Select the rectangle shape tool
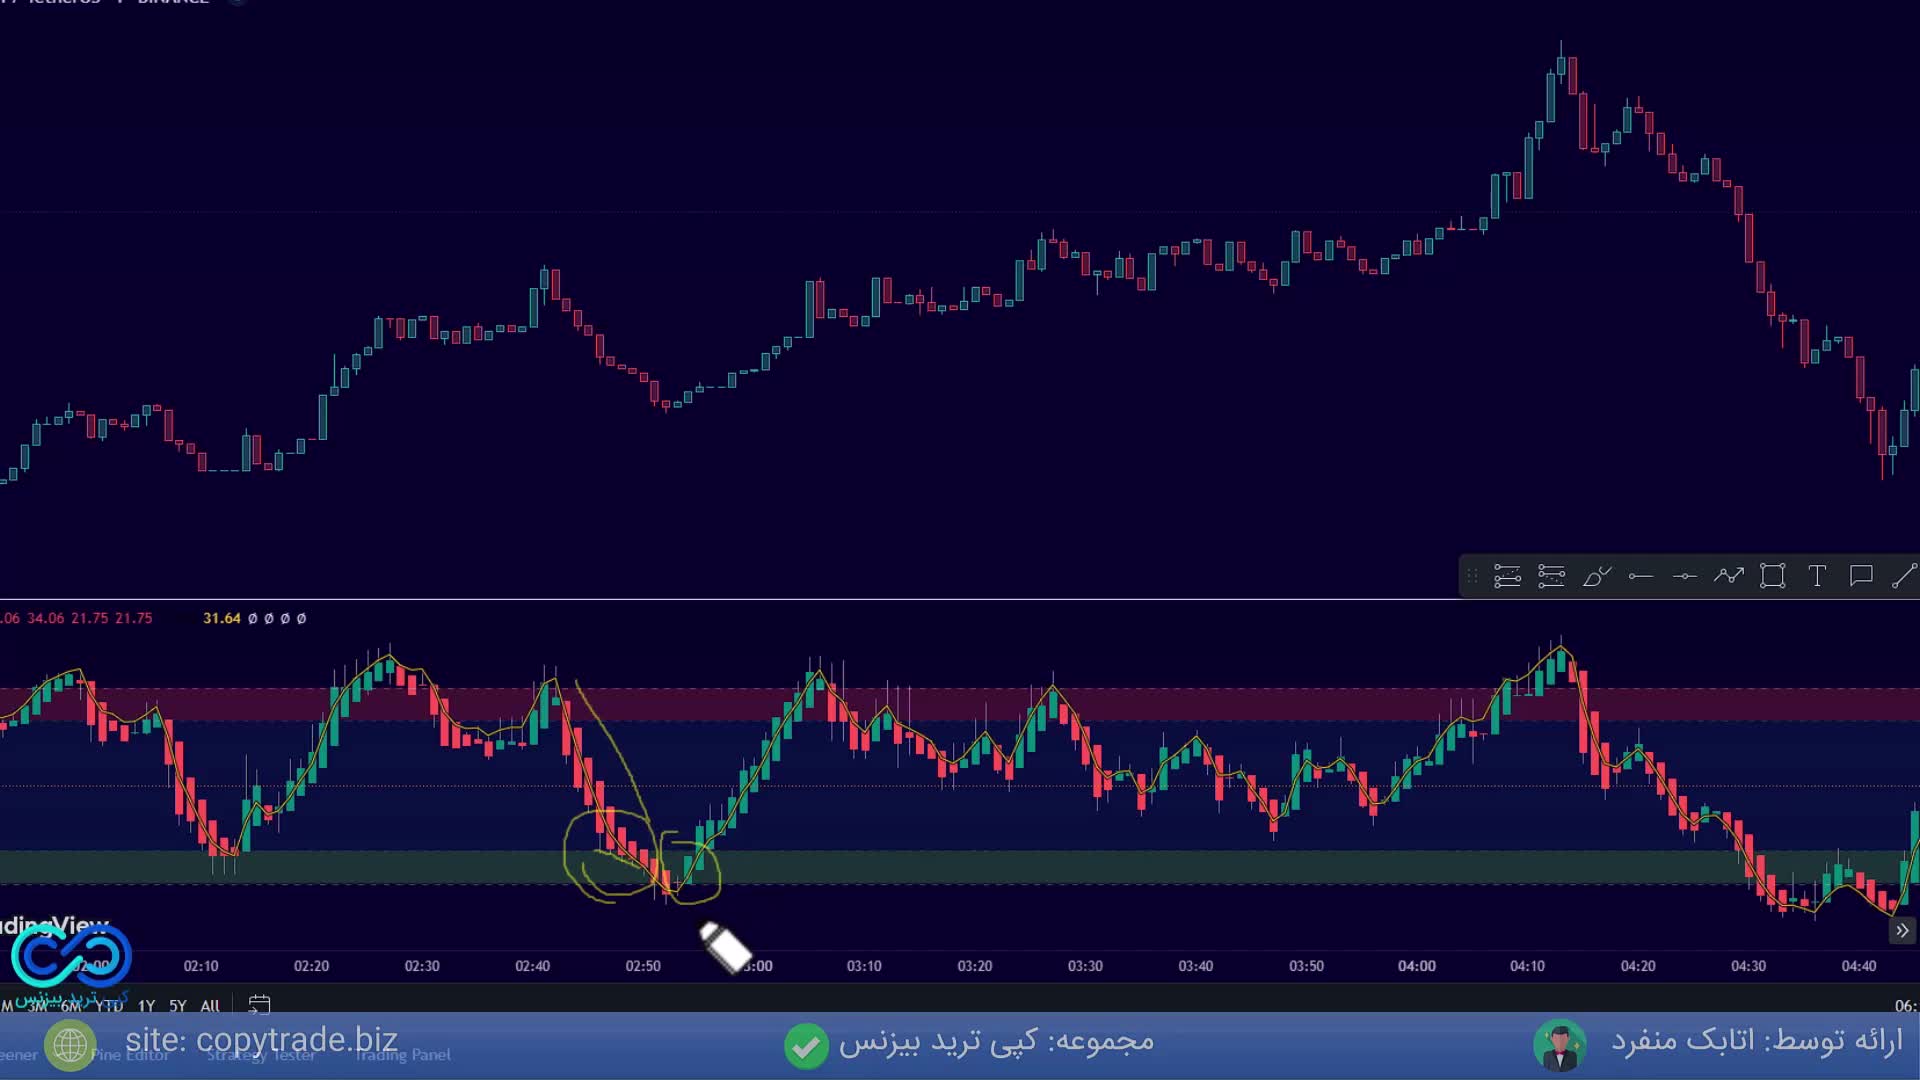Viewport: 1920px width, 1080px height. pyautogui.click(x=1772, y=576)
